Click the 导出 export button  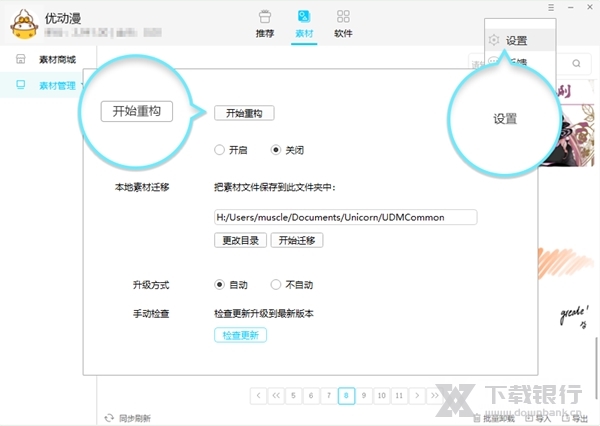(x=574, y=418)
